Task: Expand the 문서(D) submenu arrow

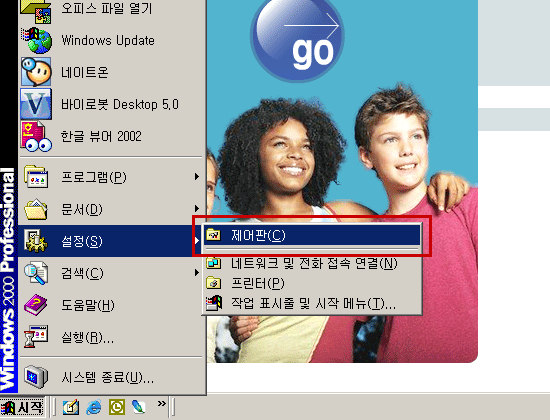Action: point(197,209)
